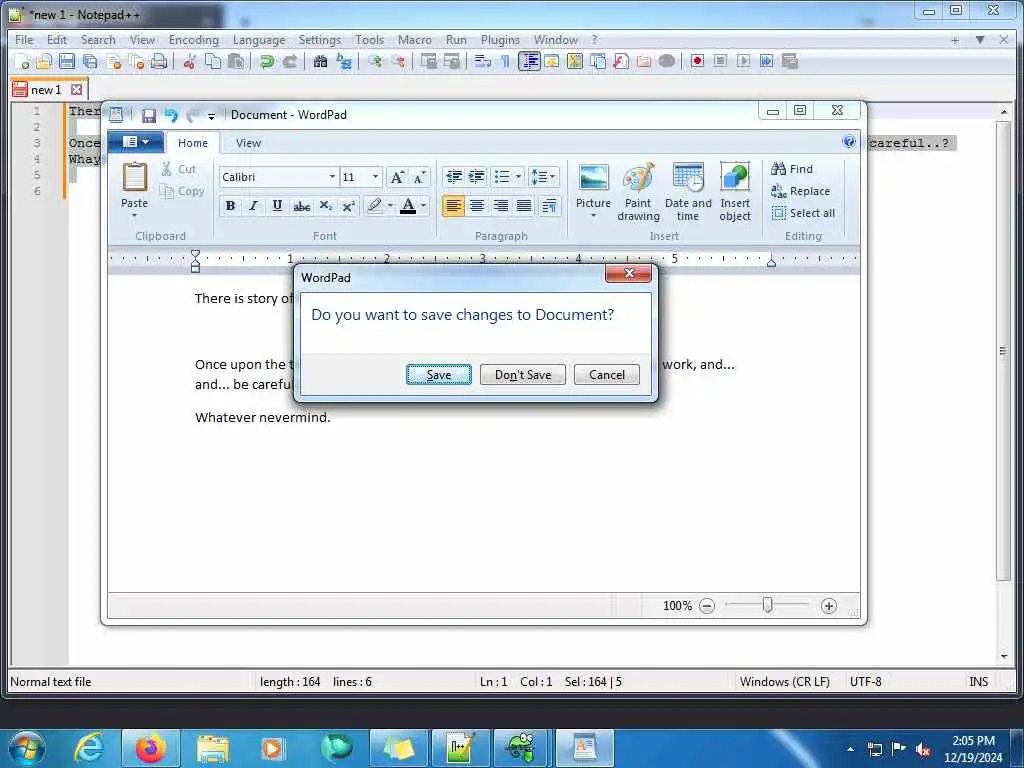The image size is (1024, 768).
Task: Apply the font color A button
Action: click(x=408, y=206)
